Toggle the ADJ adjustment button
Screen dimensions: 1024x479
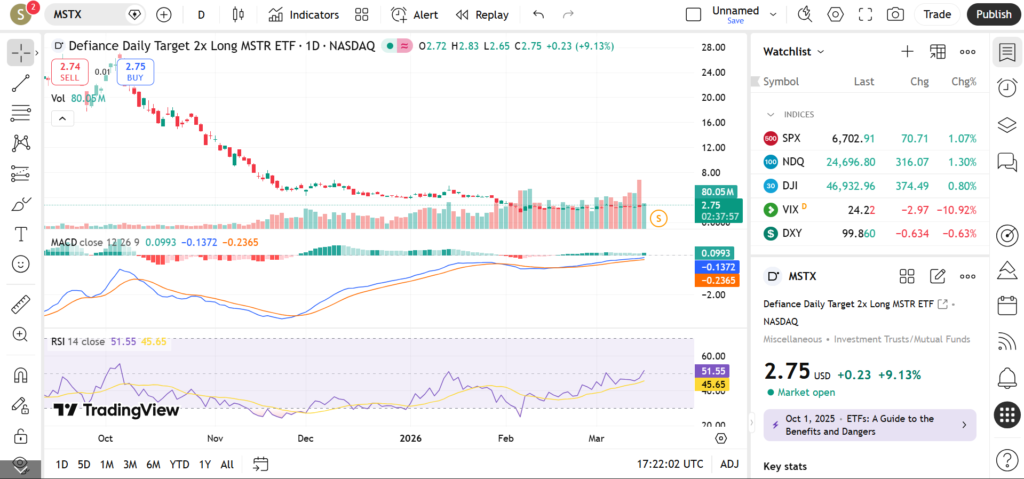pos(730,464)
